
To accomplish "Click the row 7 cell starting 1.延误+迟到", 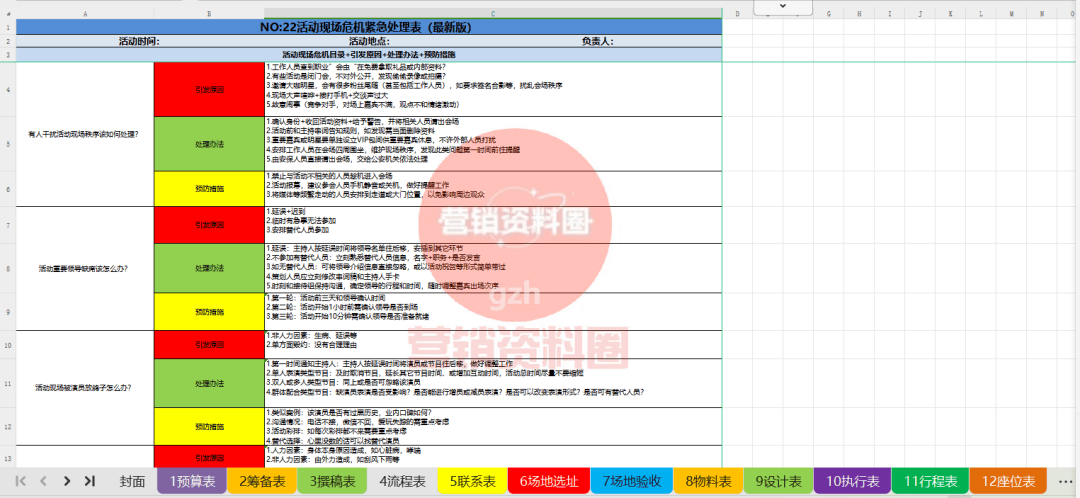I will 493,225.
